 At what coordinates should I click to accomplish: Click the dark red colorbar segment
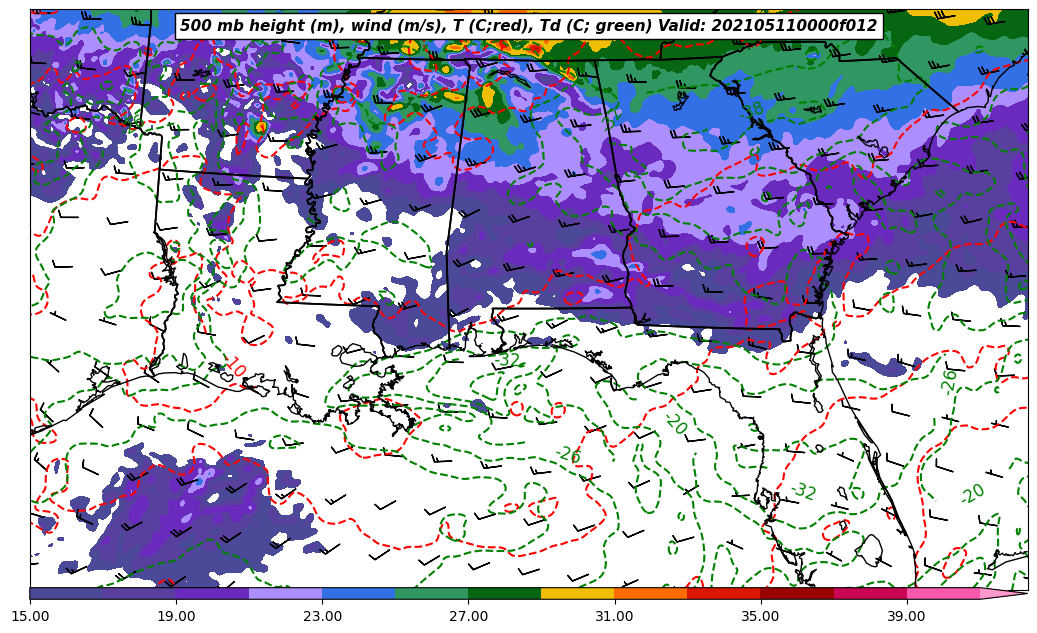(x=796, y=593)
